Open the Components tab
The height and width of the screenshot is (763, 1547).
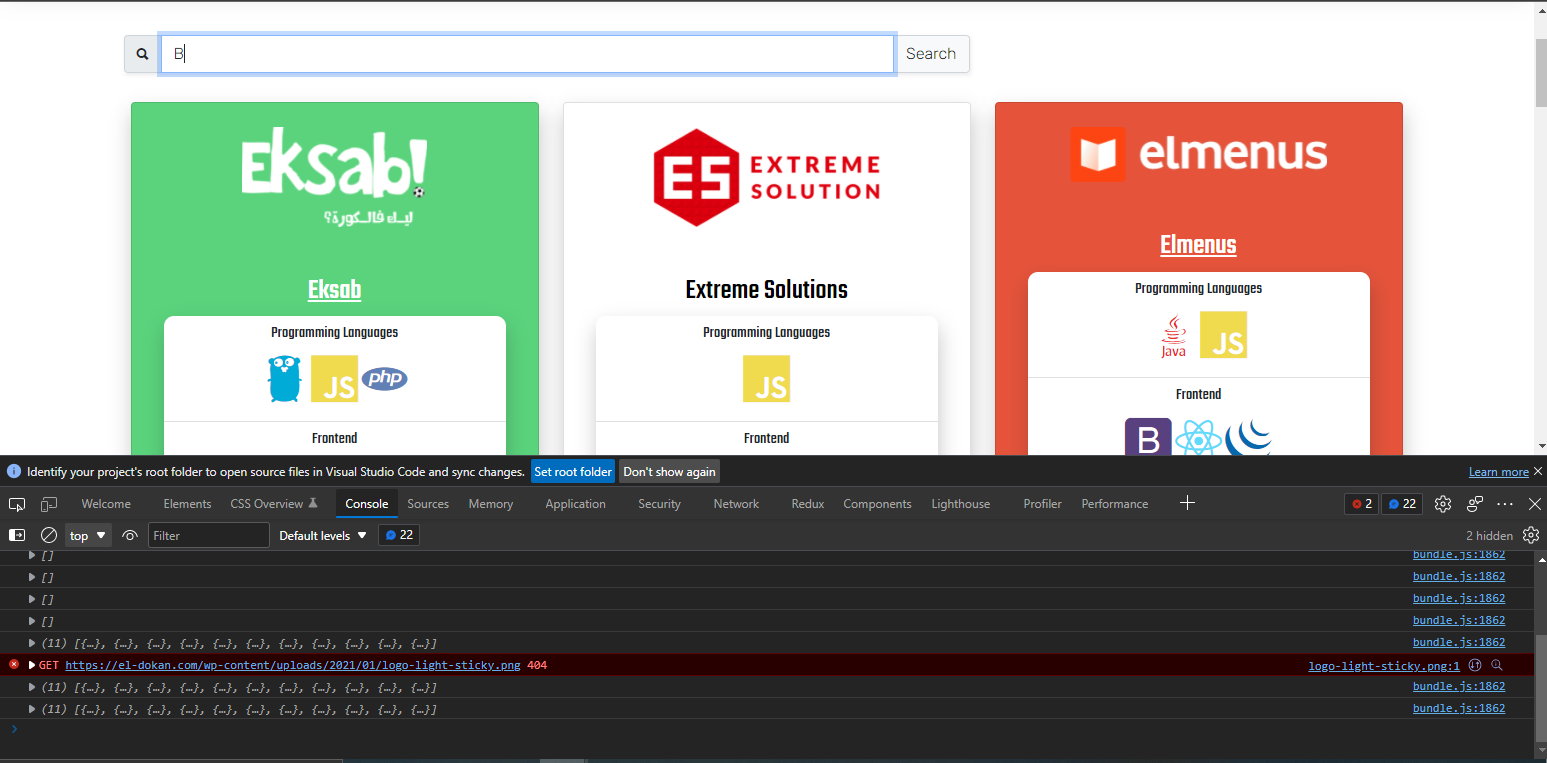[877, 504]
